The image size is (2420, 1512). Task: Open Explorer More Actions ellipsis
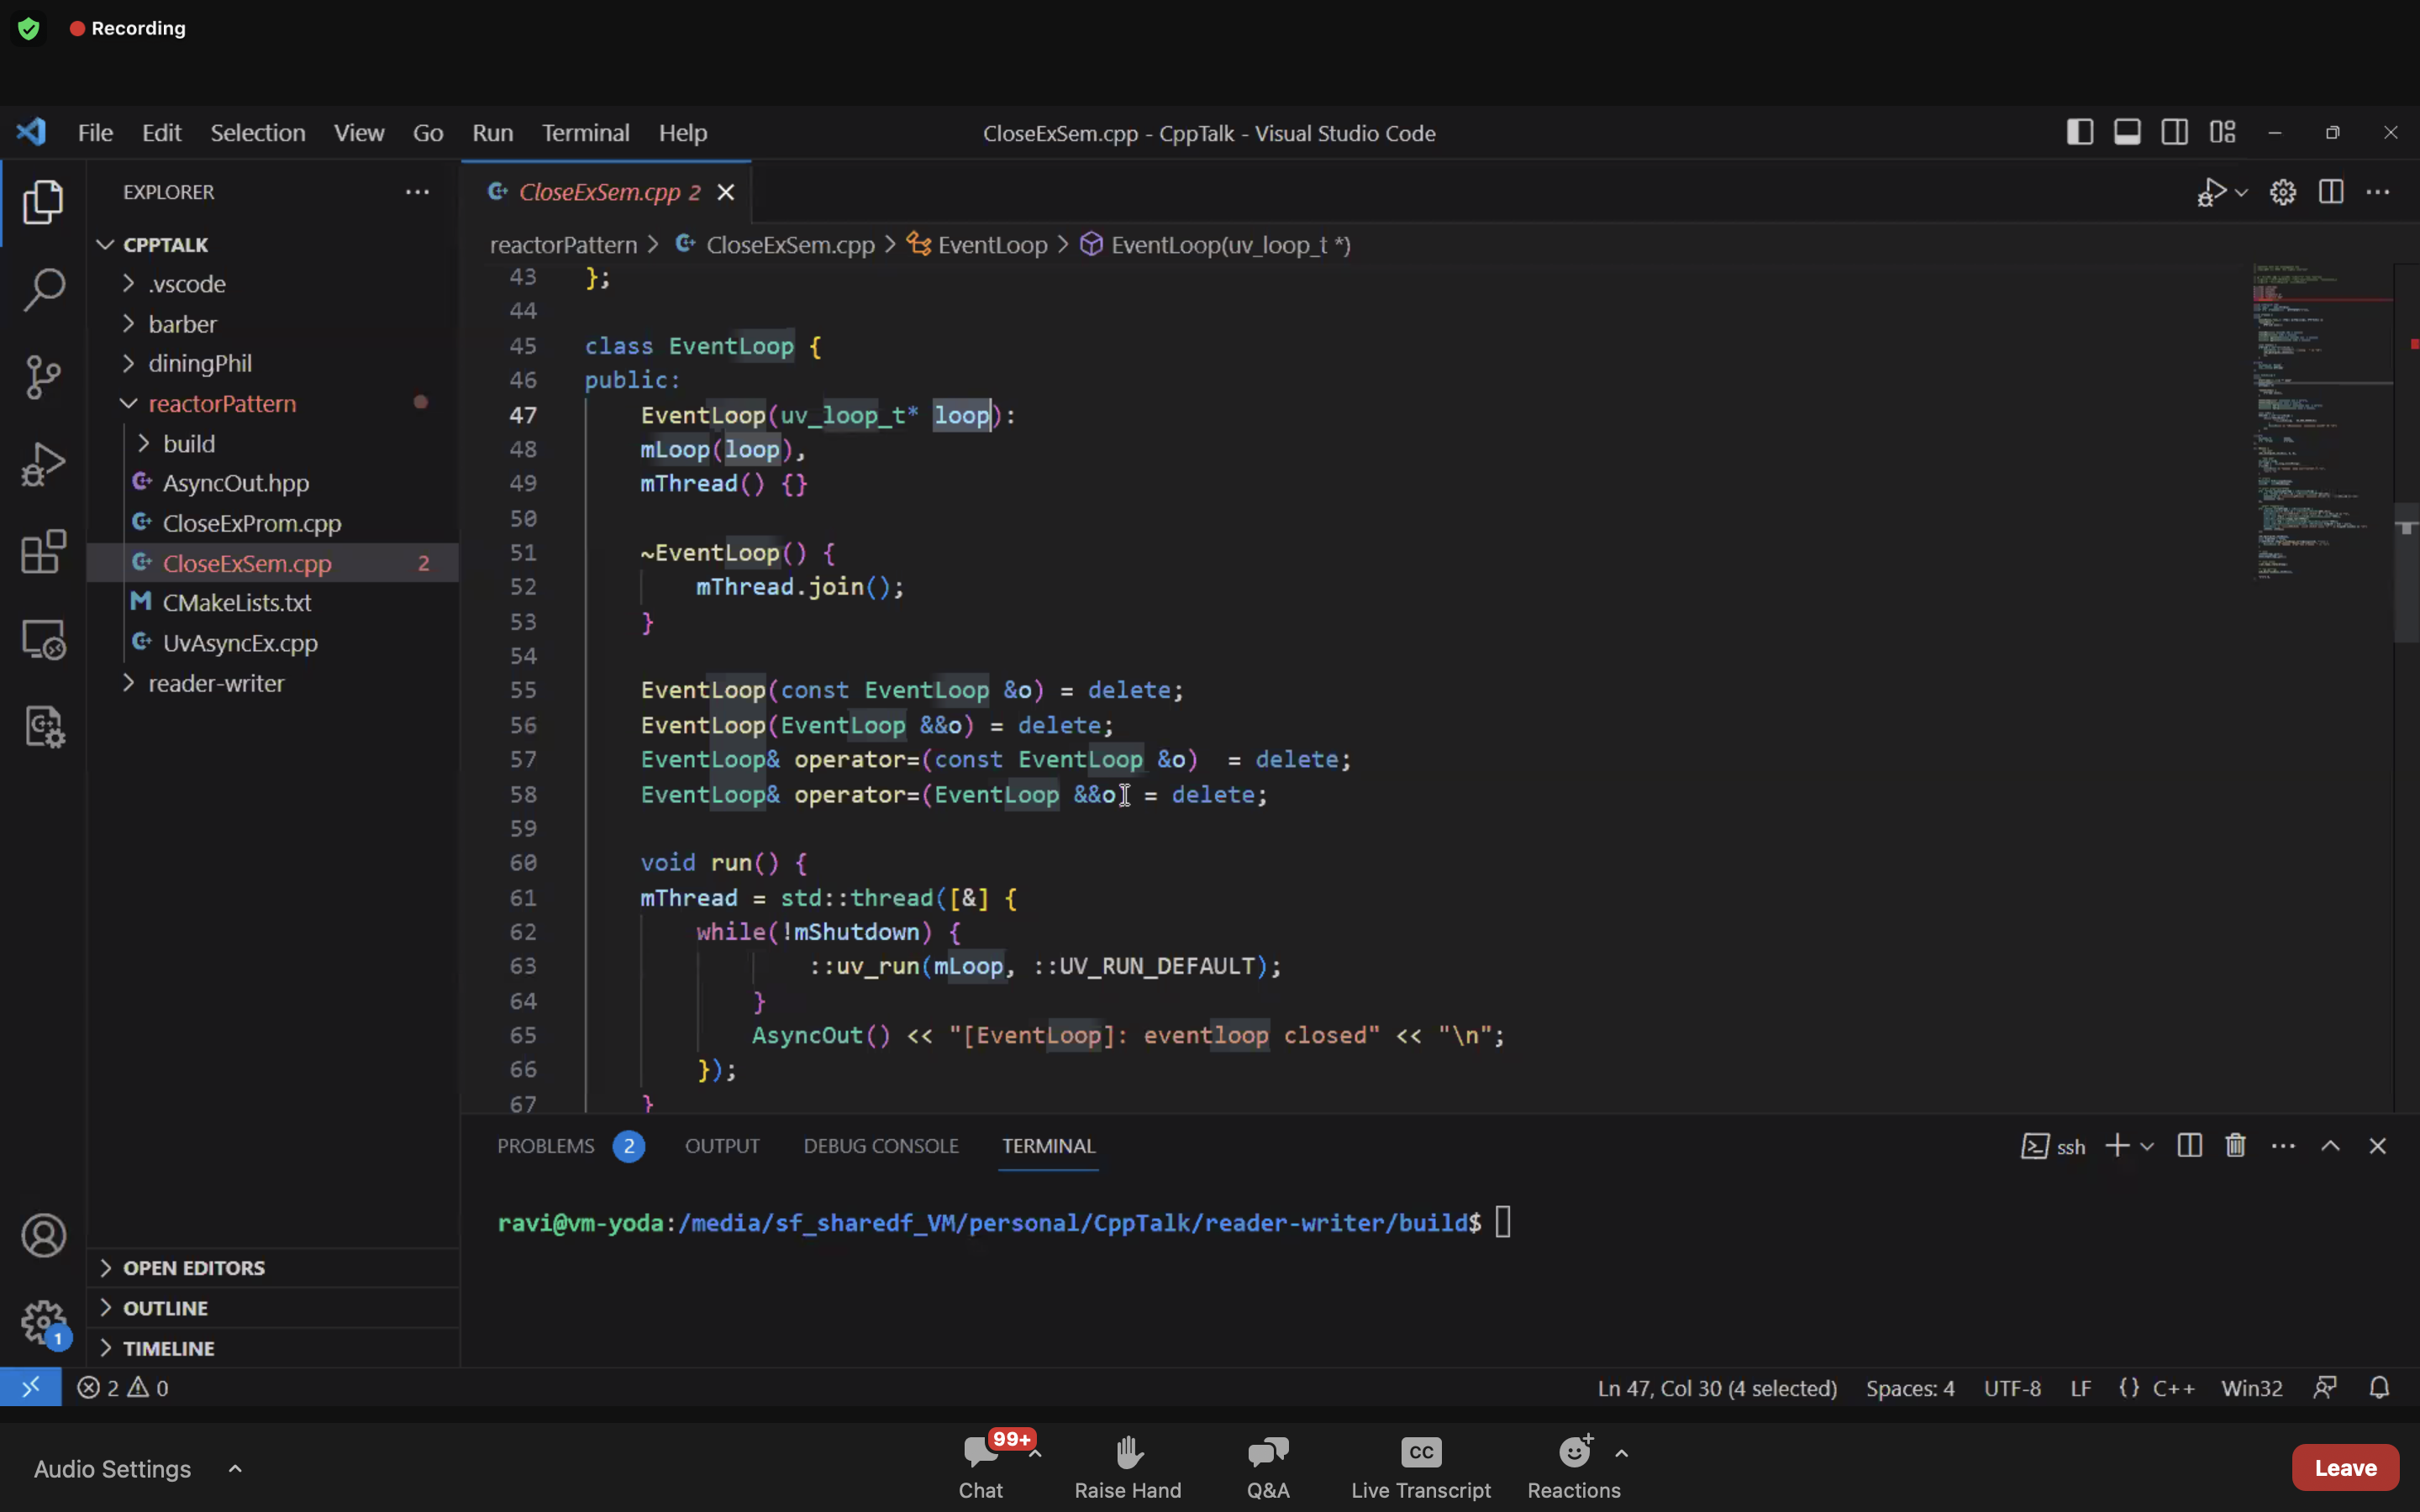pos(417,192)
